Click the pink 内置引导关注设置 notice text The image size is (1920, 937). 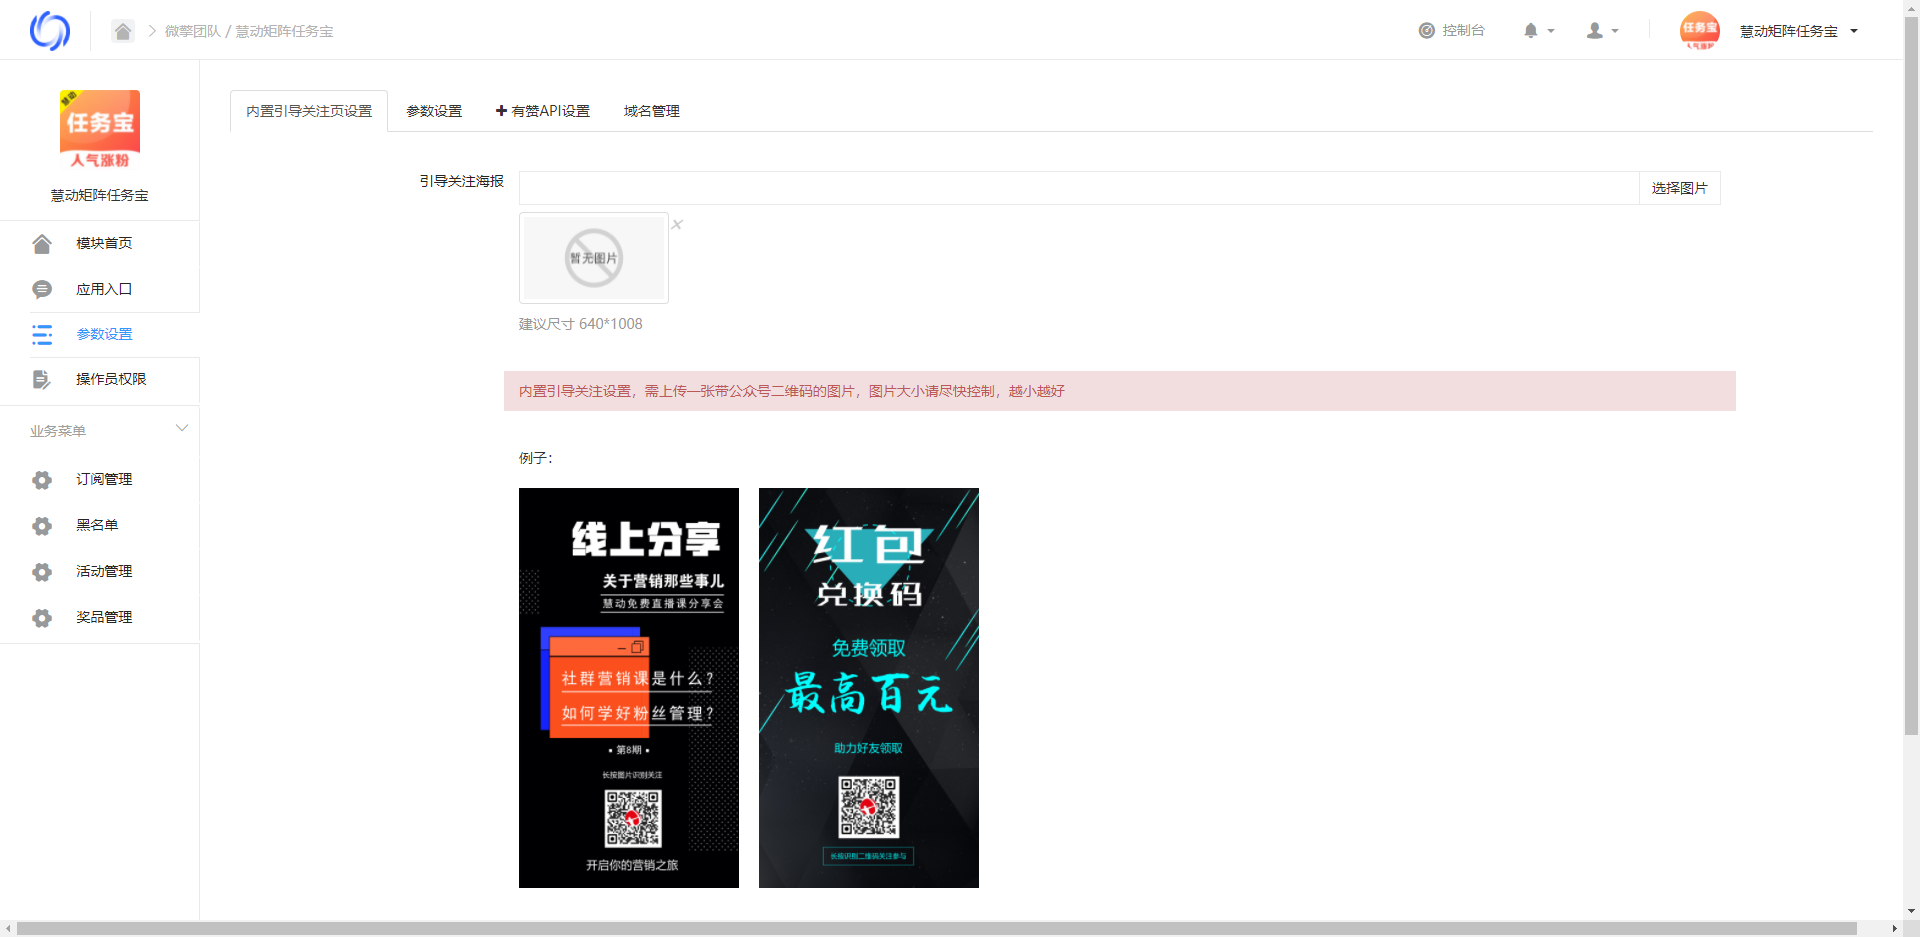(792, 391)
